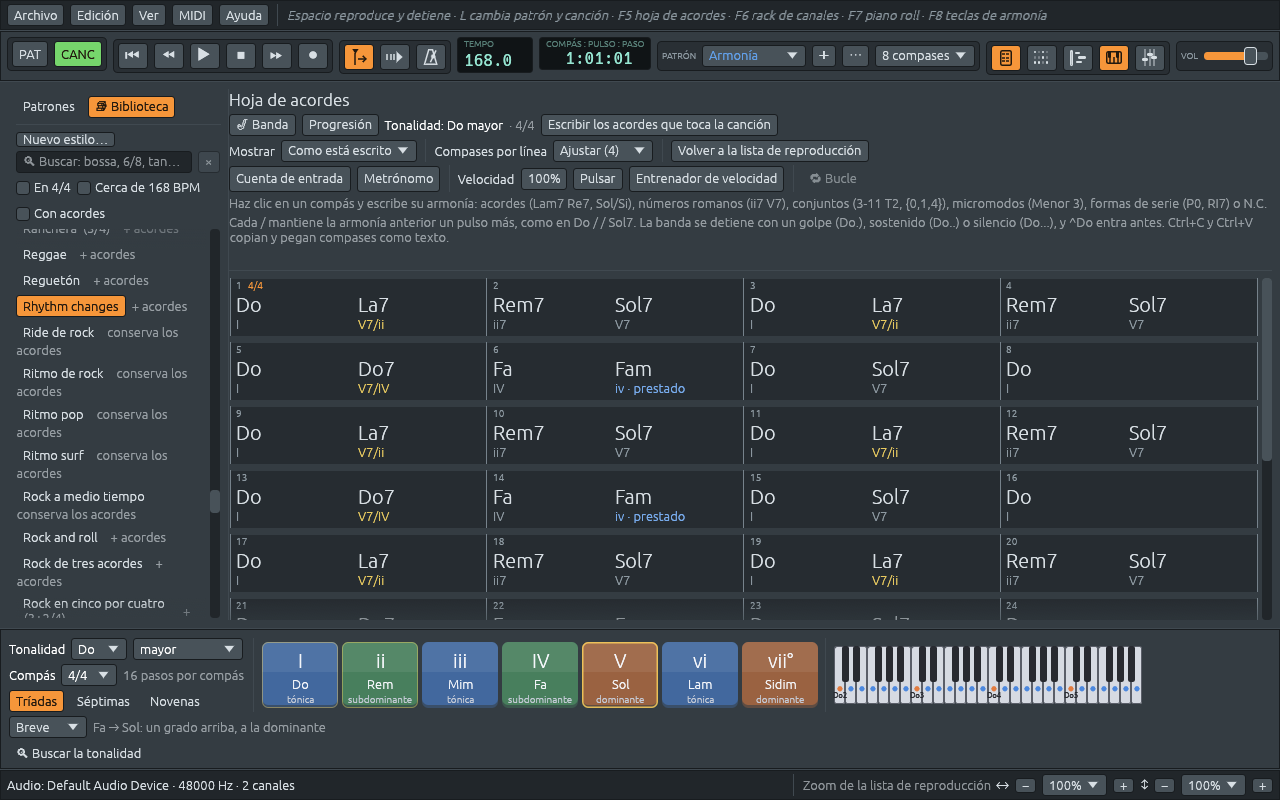Image resolution: width=1280 pixels, height=800 pixels.
Task: Click "Volver a la lista de reproducción"
Action: click(x=770, y=151)
